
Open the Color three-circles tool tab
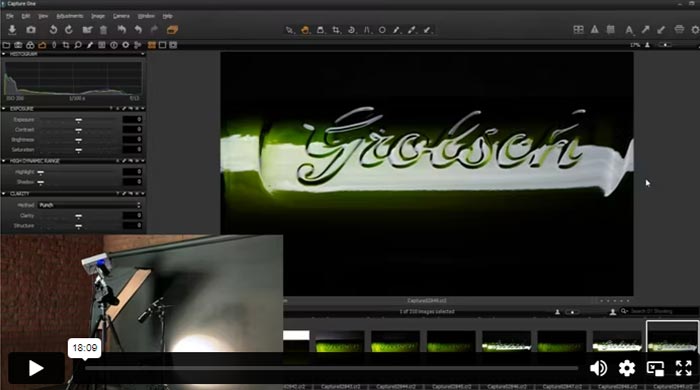[30, 45]
